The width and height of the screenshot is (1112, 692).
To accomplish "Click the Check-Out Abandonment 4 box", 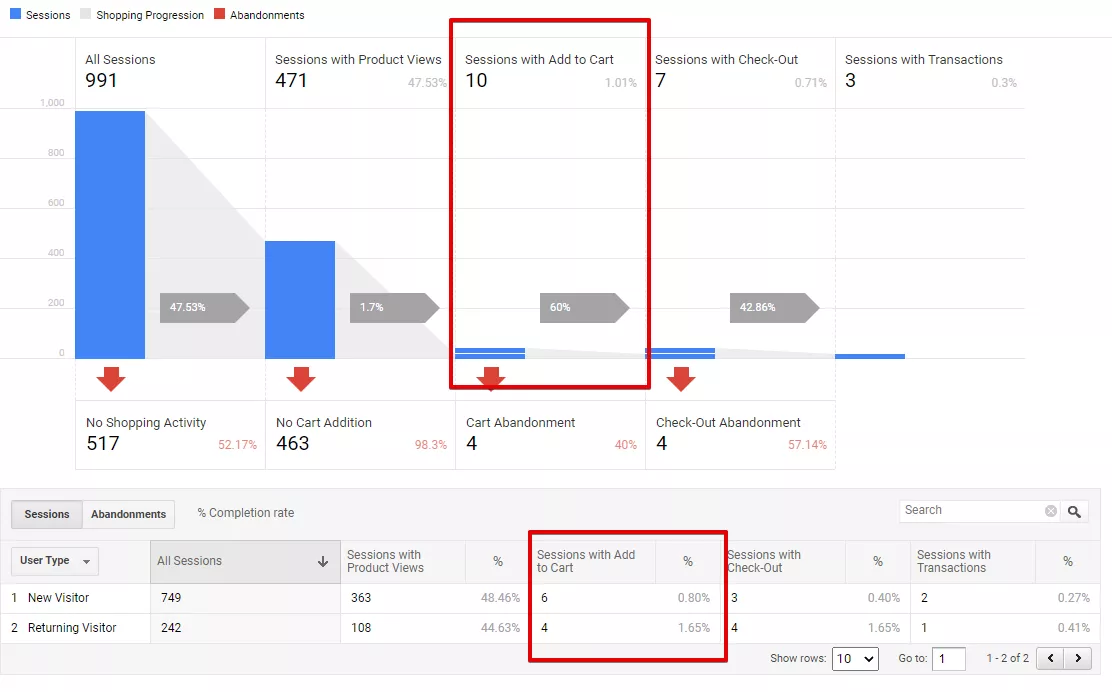I will [740, 435].
